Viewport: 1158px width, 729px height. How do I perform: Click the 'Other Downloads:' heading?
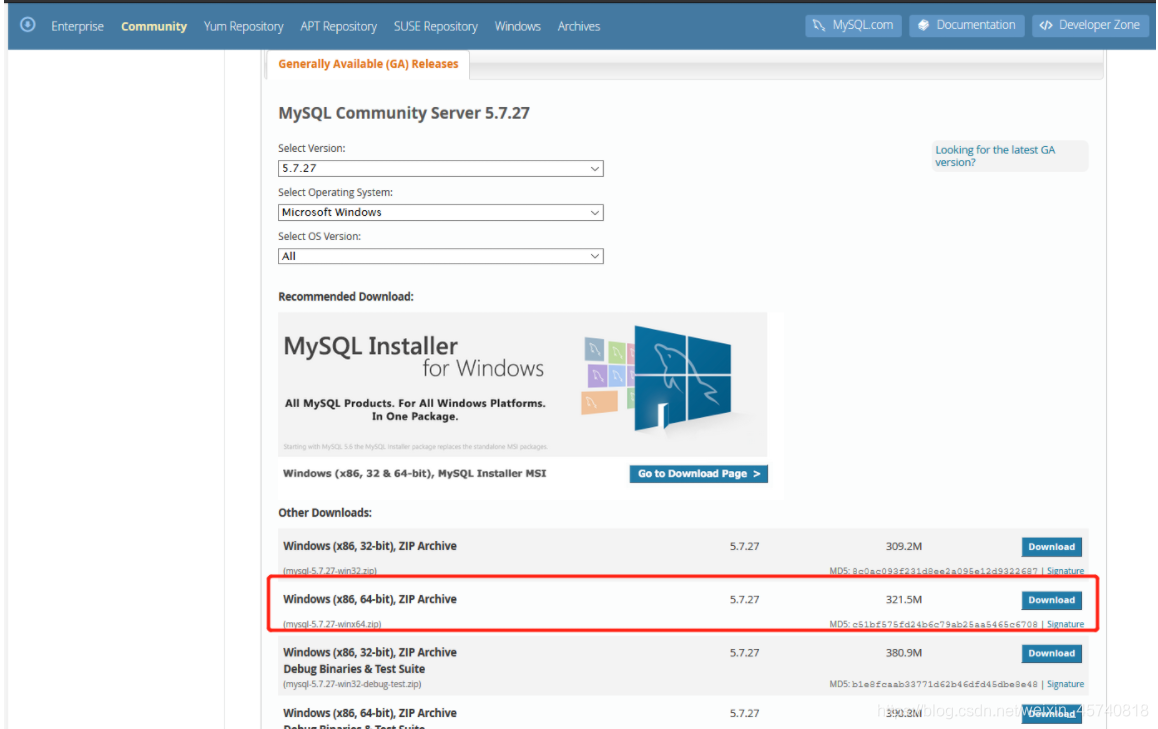(325, 513)
